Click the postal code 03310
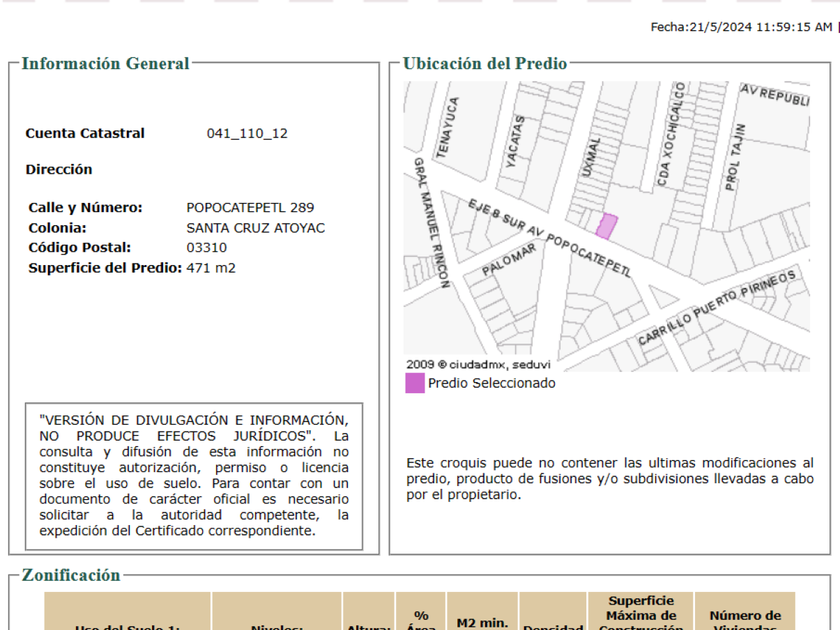840x630 pixels. (207, 248)
